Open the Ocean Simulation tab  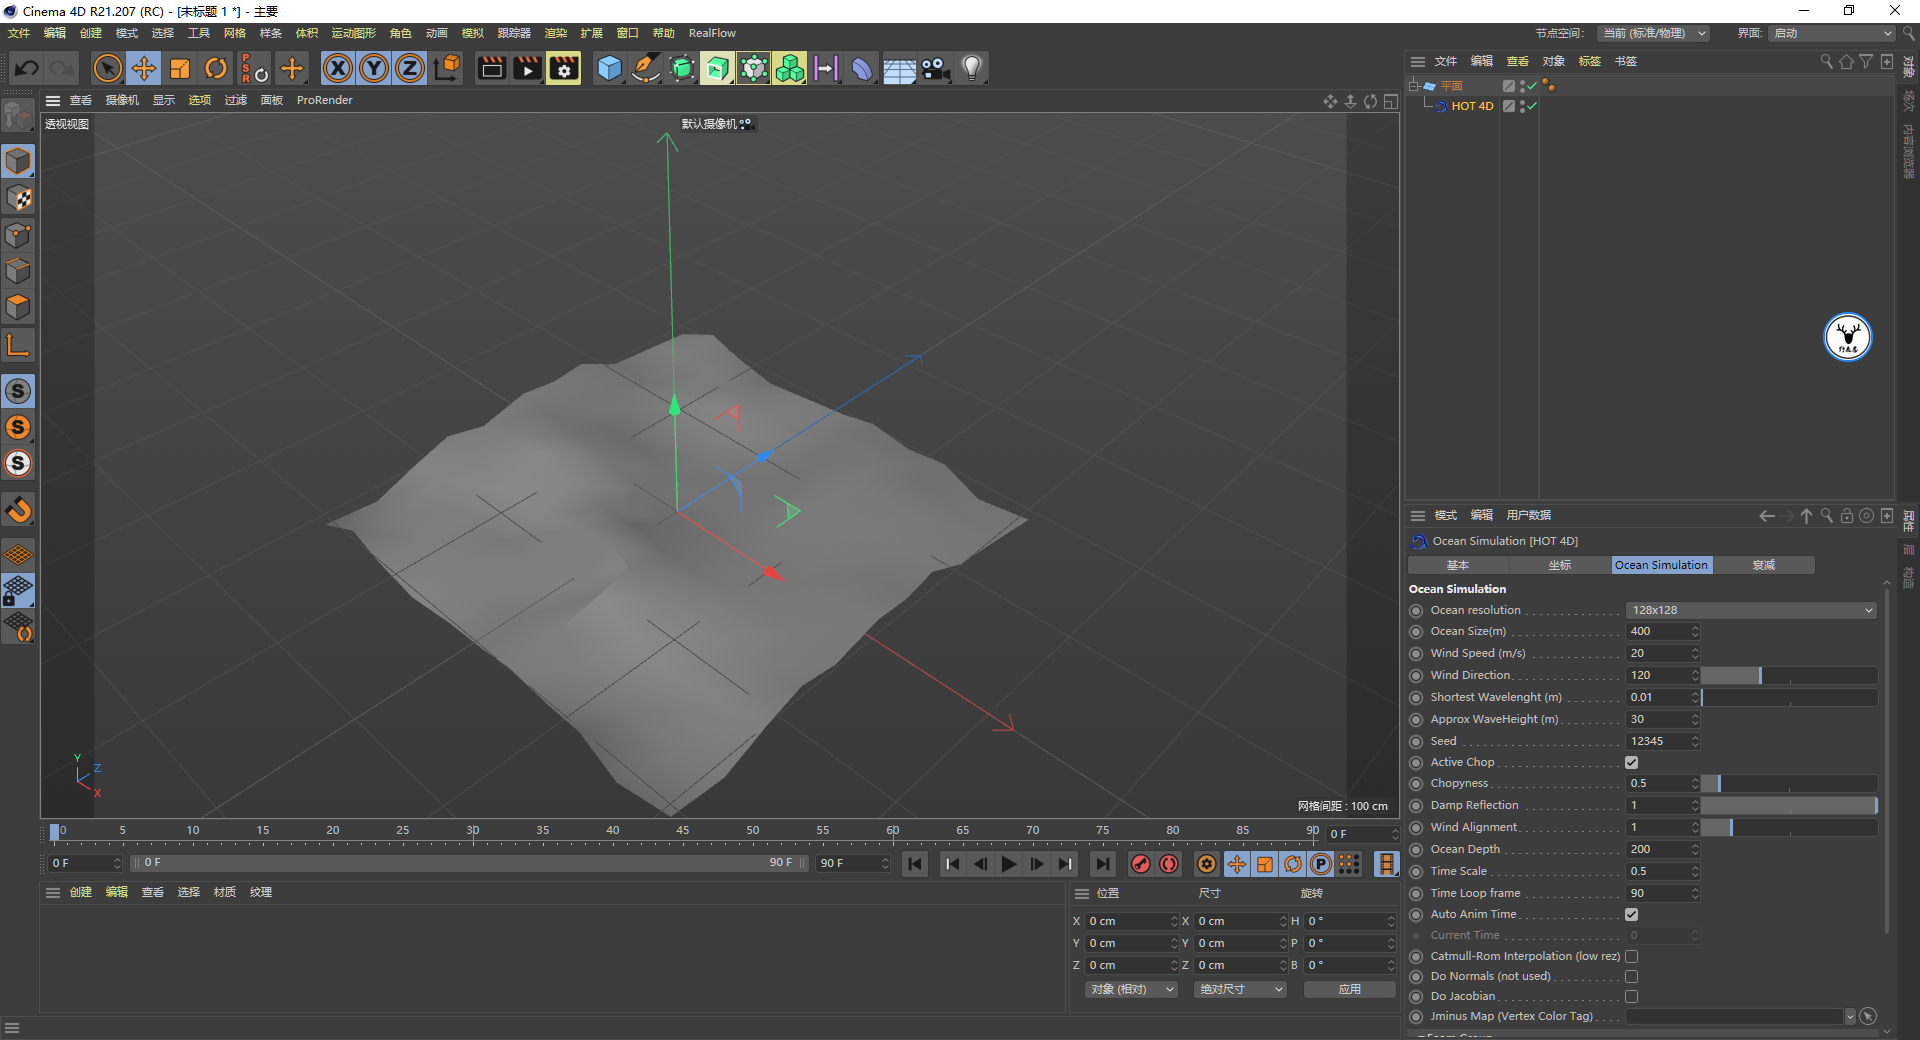[1662, 565]
